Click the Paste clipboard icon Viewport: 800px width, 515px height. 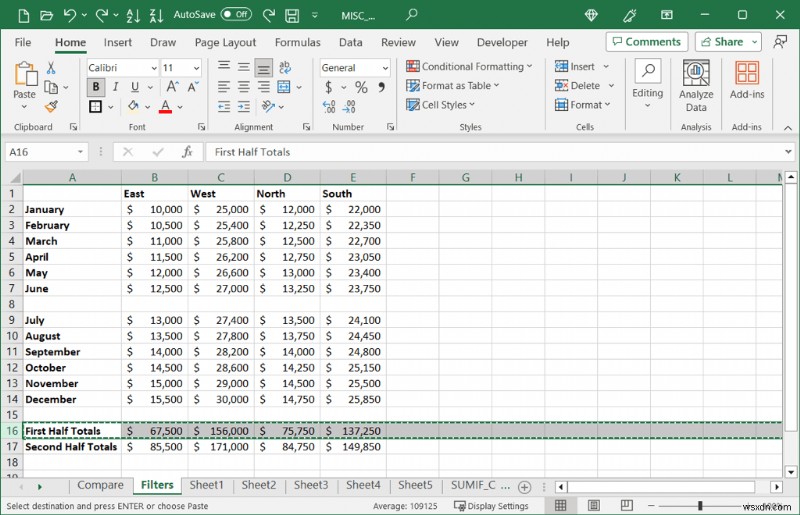pyautogui.click(x=24, y=75)
